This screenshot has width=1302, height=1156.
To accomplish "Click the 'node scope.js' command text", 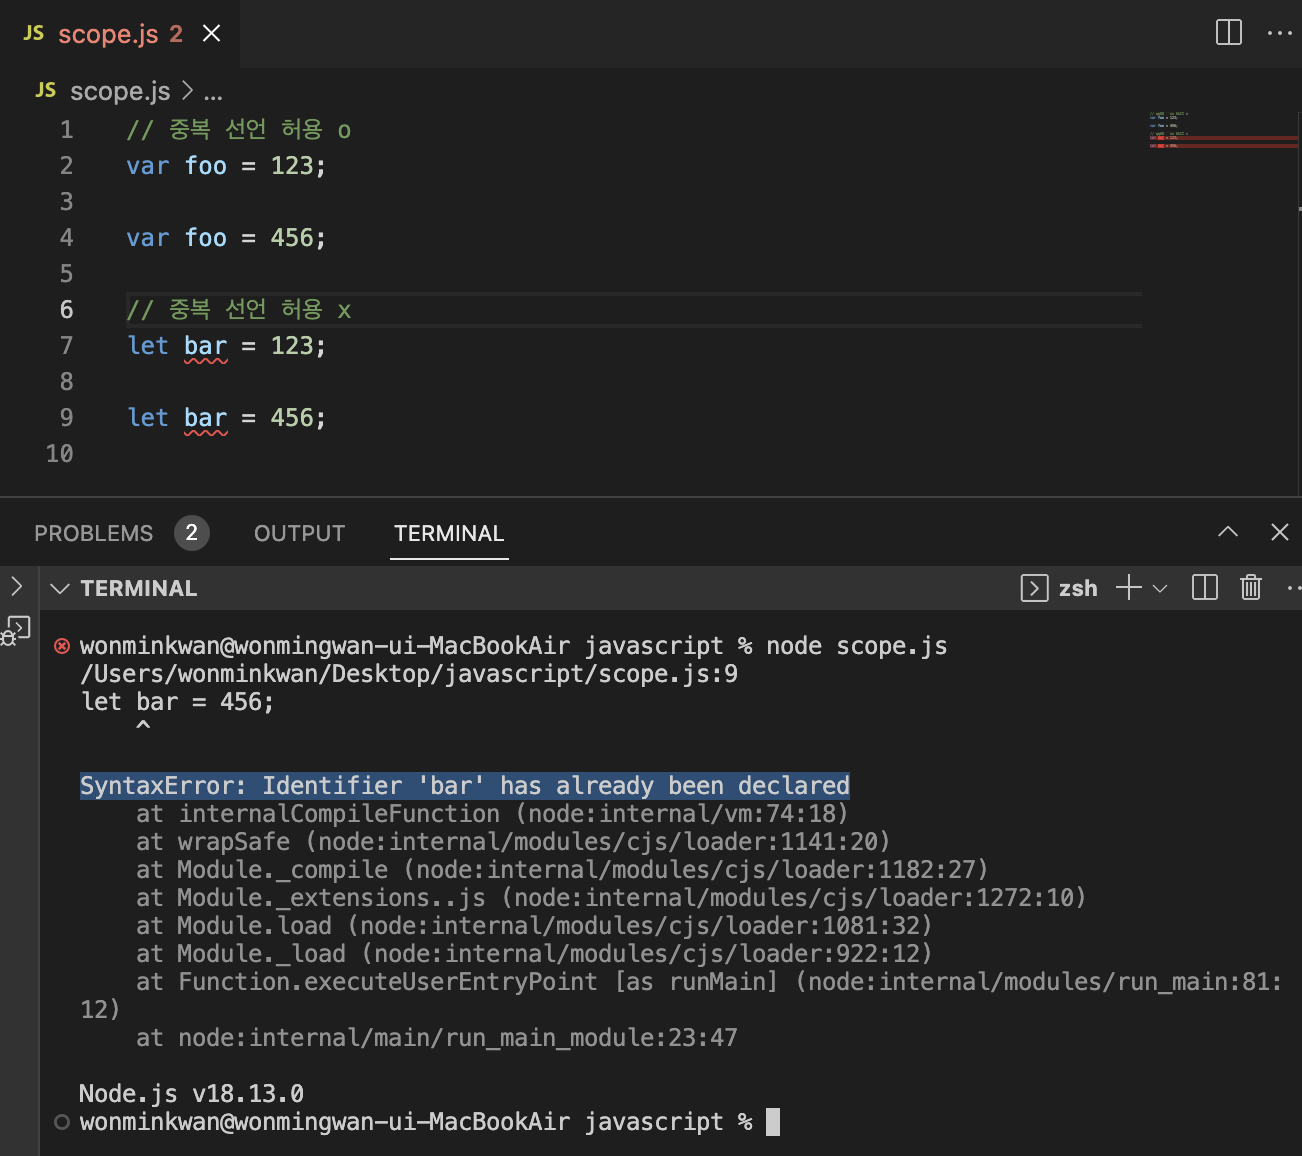I will click(857, 646).
